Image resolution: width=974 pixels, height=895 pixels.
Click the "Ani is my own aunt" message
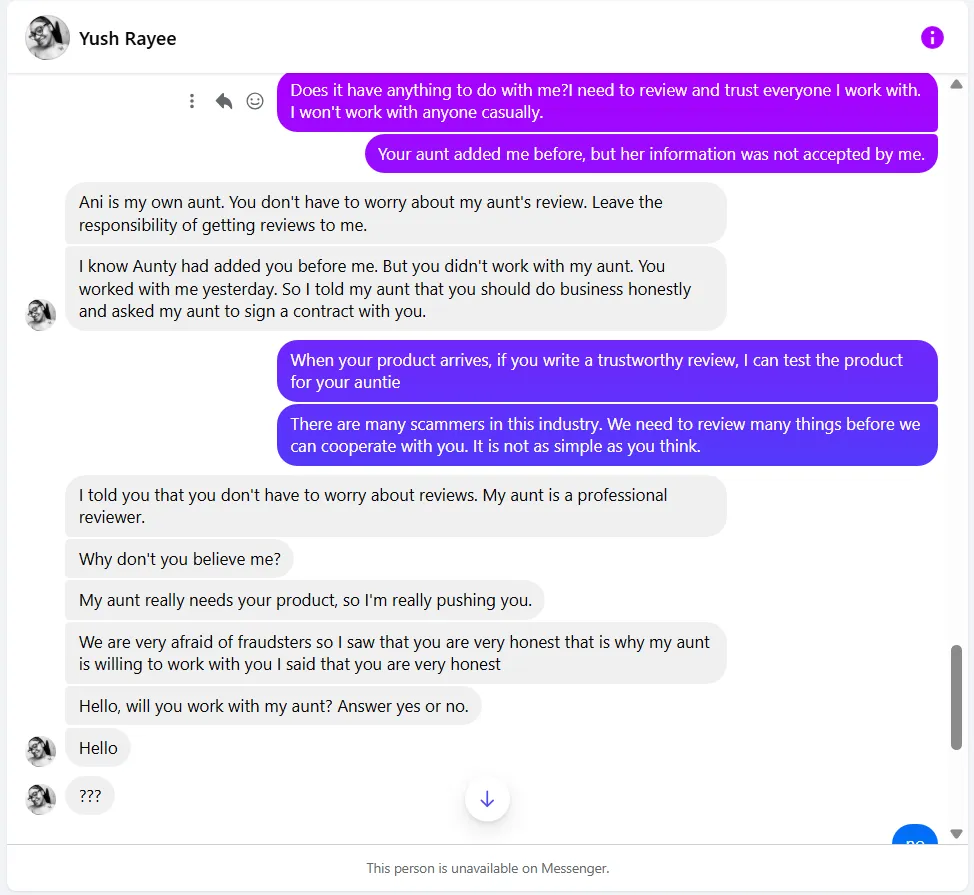click(395, 213)
